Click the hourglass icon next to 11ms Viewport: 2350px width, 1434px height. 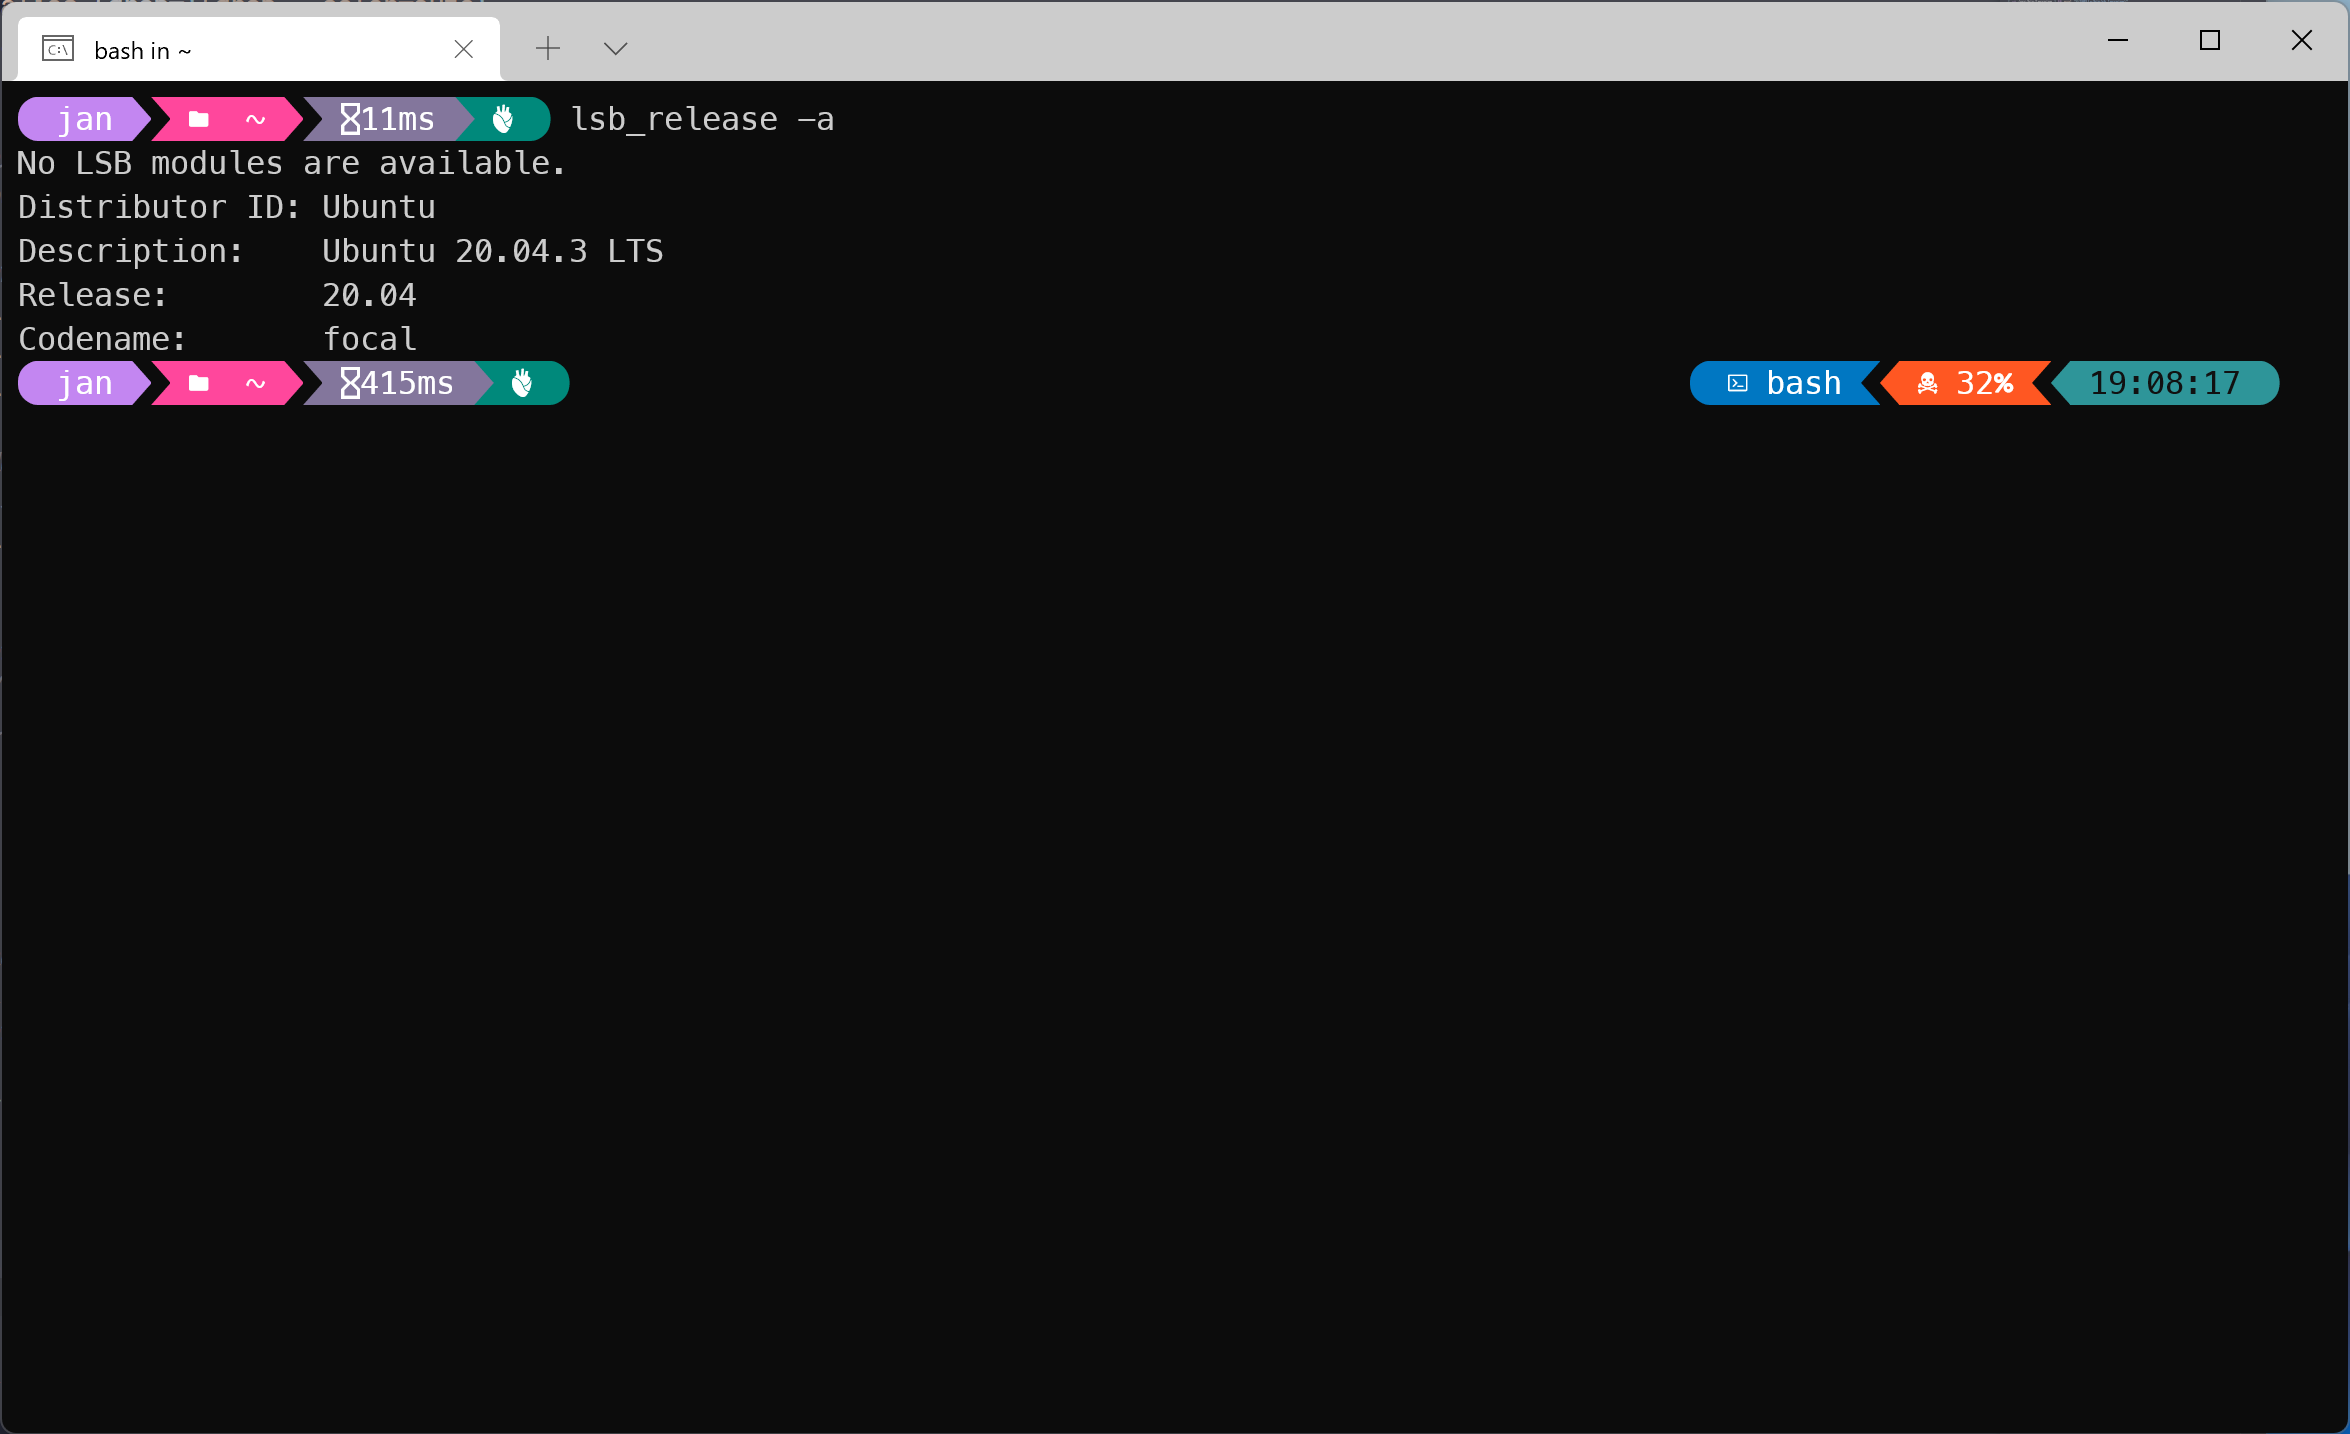pyautogui.click(x=348, y=118)
